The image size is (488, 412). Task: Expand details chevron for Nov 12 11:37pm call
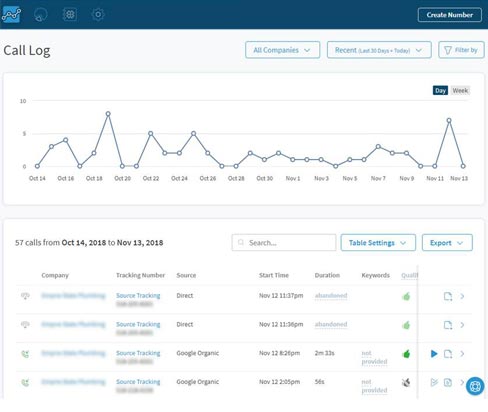[x=462, y=296]
